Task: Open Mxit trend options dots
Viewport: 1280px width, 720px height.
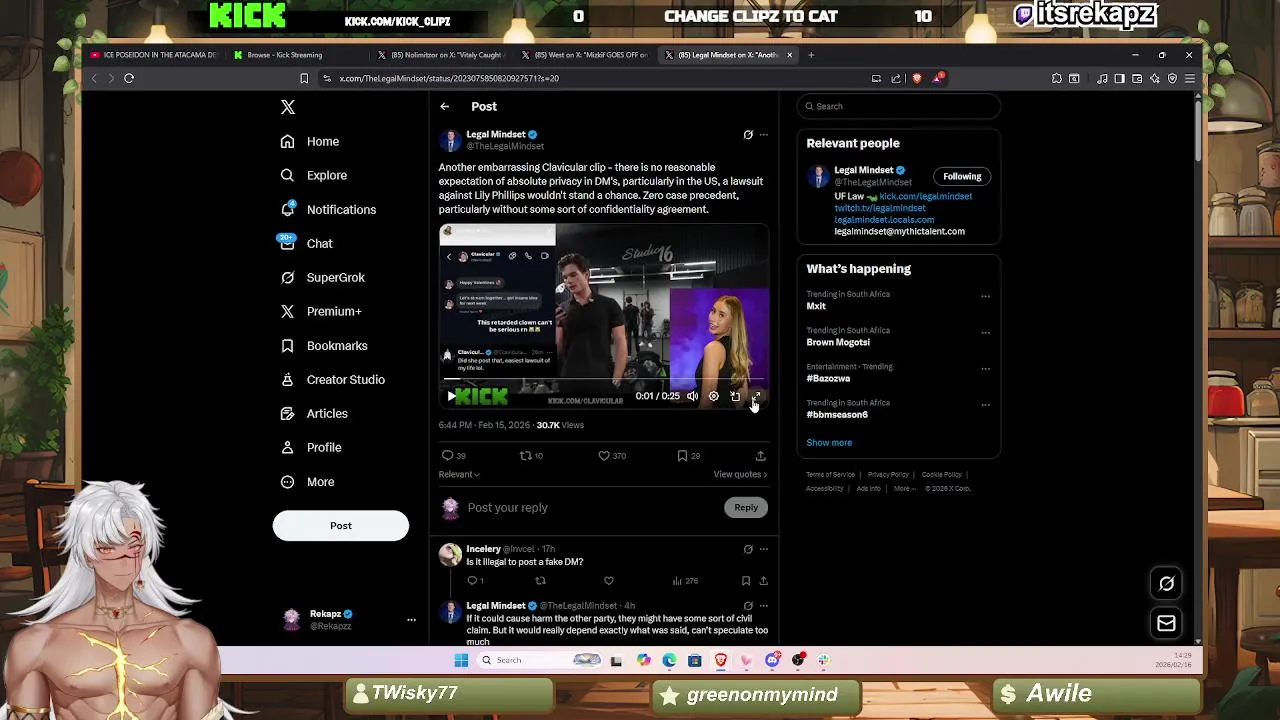Action: pyautogui.click(x=985, y=297)
